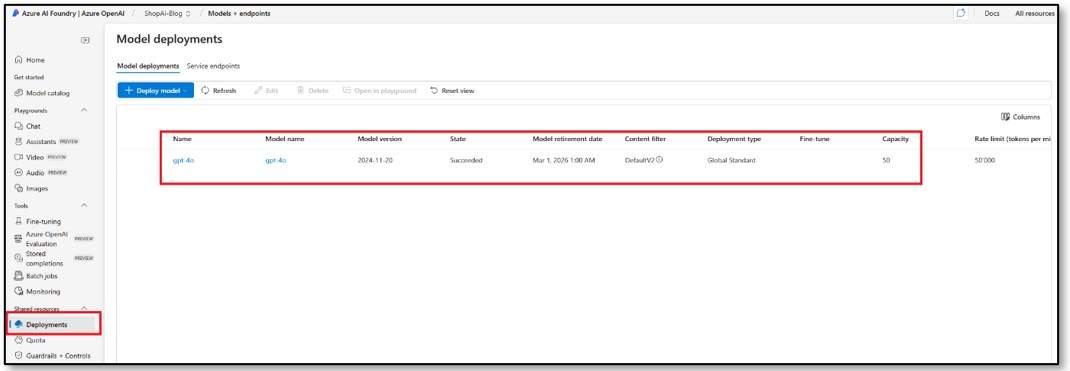Collapse the Shared resources section chevron

coord(85,308)
